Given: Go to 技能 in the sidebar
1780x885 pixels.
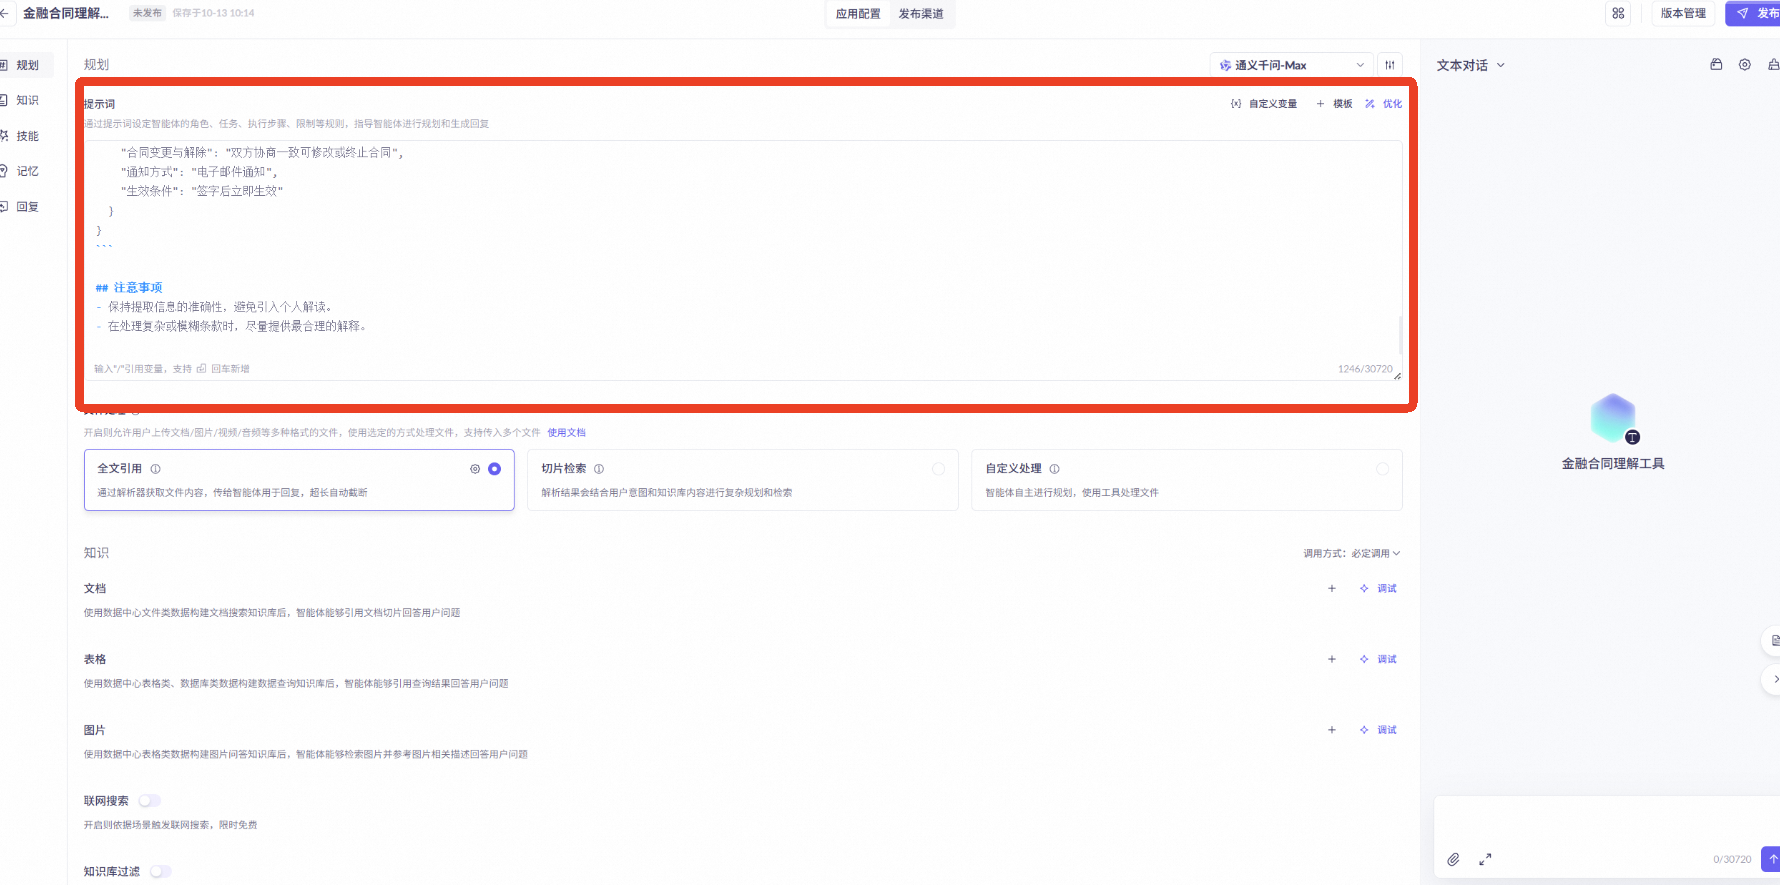Looking at the screenshot, I should pyautogui.click(x=26, y=136).
